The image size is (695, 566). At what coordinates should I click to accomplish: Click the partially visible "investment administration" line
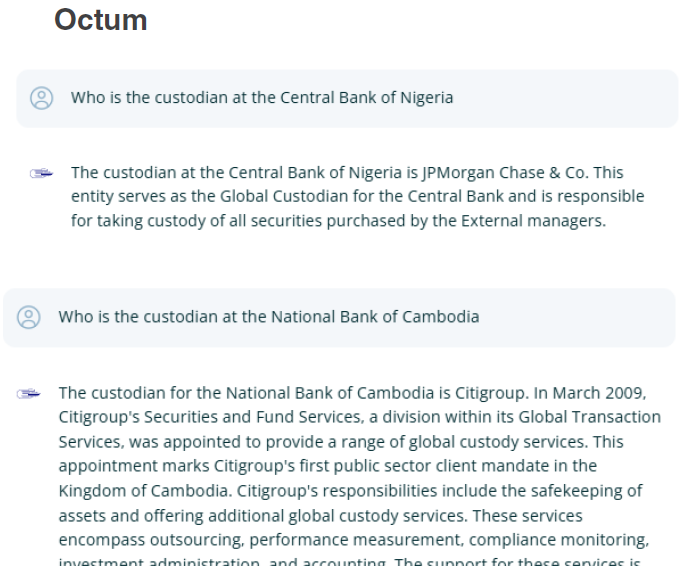(158, 562)
